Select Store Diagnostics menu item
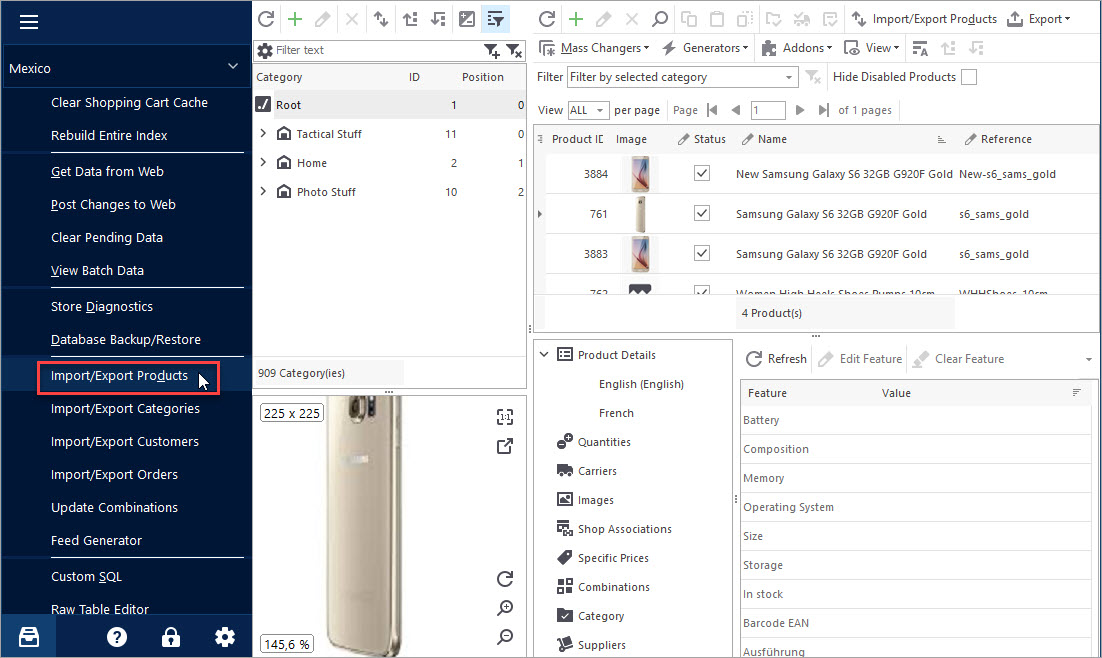1102x658 pixels. [x=102, y=307]
